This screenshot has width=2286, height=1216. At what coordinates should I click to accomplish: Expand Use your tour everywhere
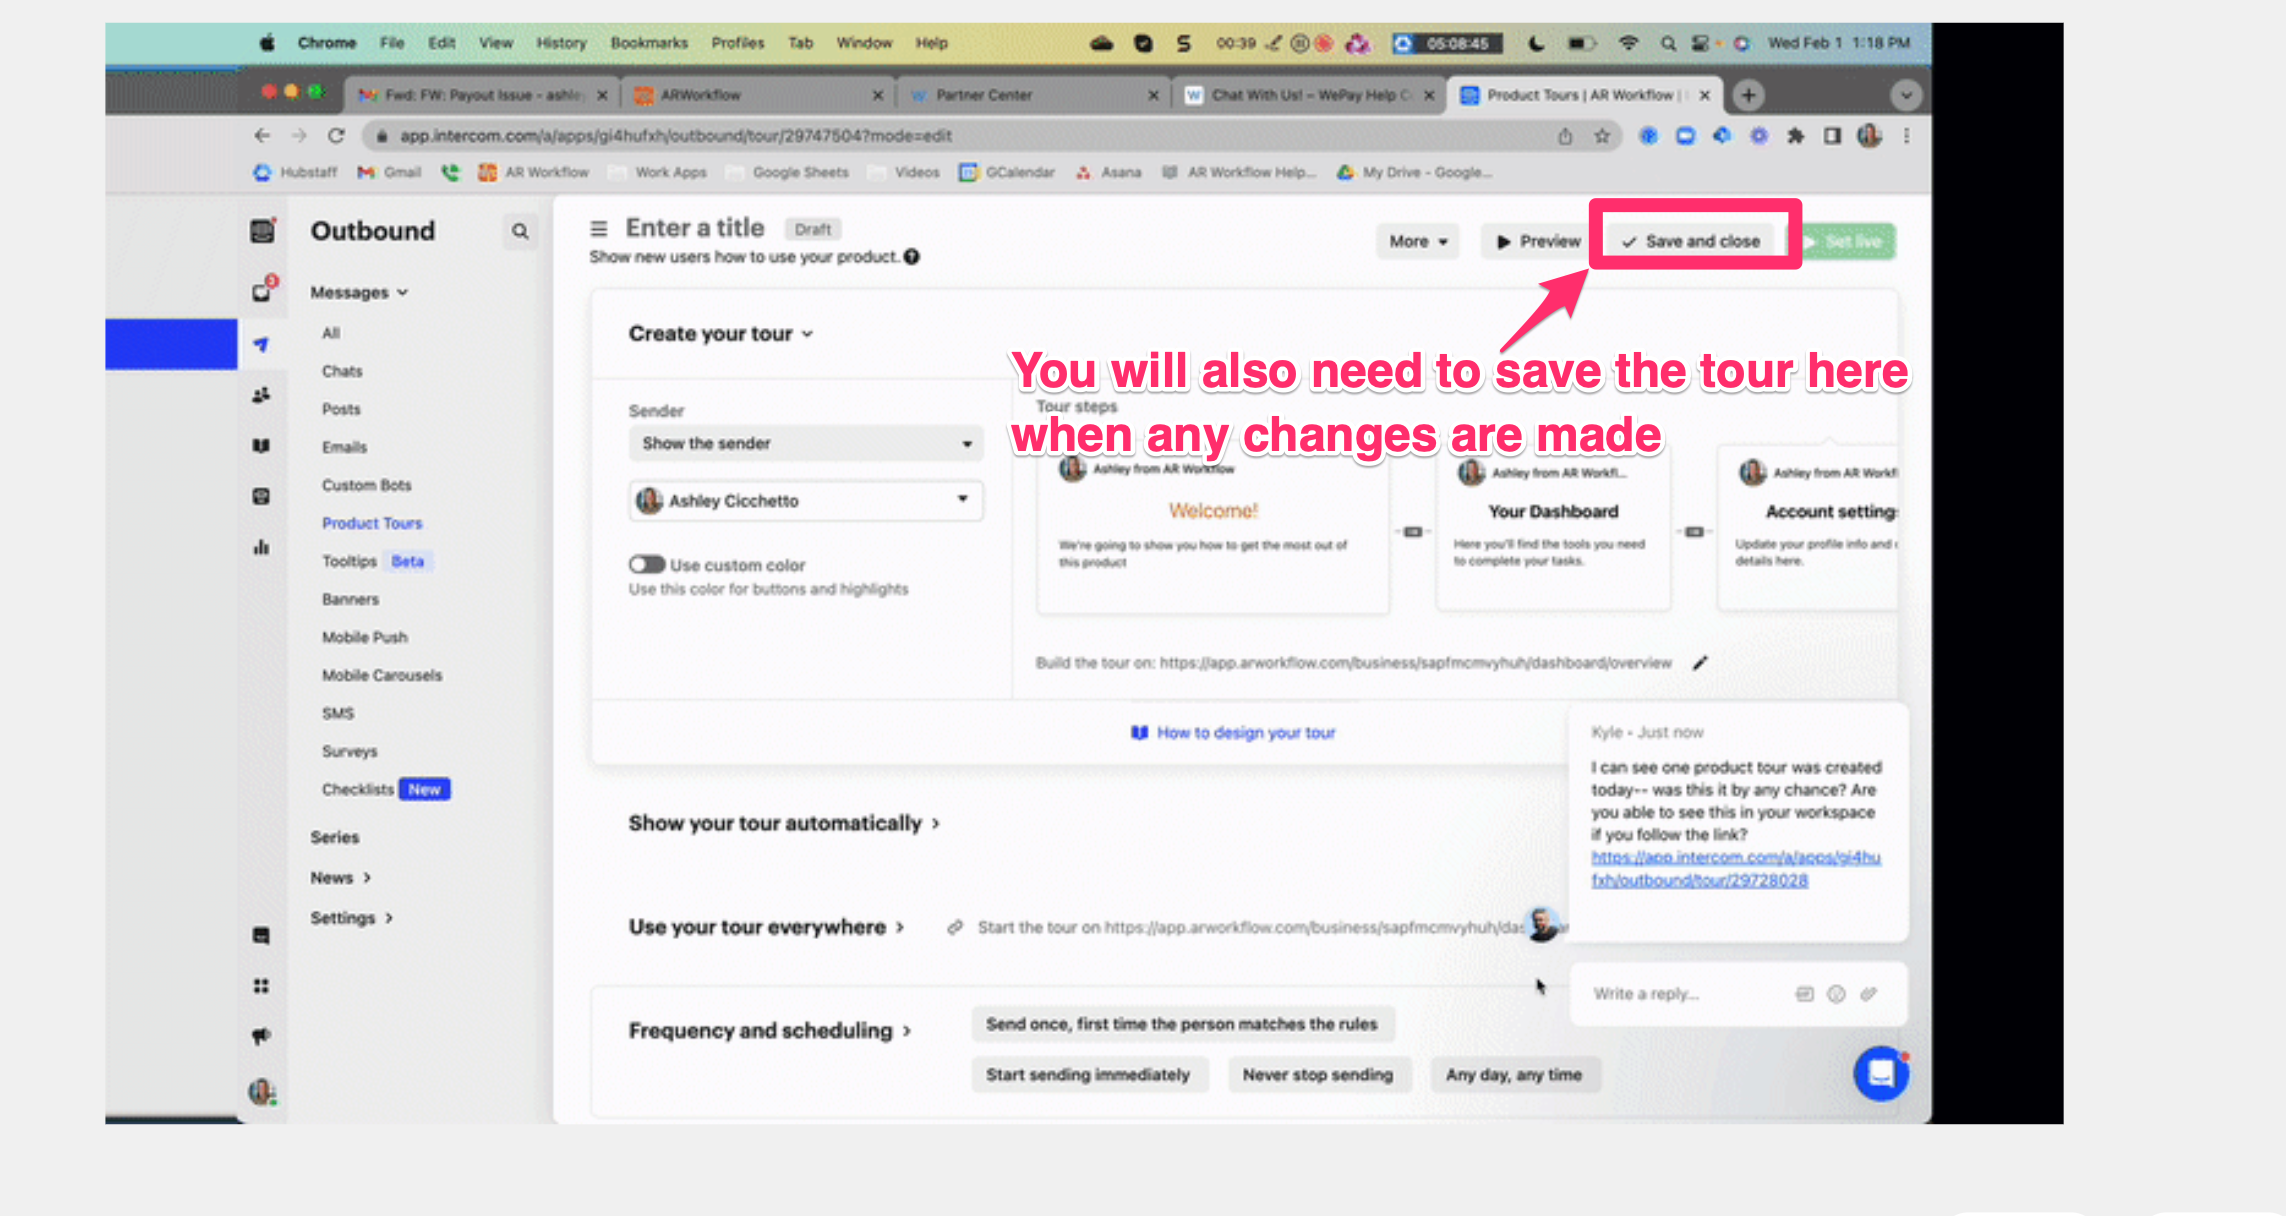point(766,927)
